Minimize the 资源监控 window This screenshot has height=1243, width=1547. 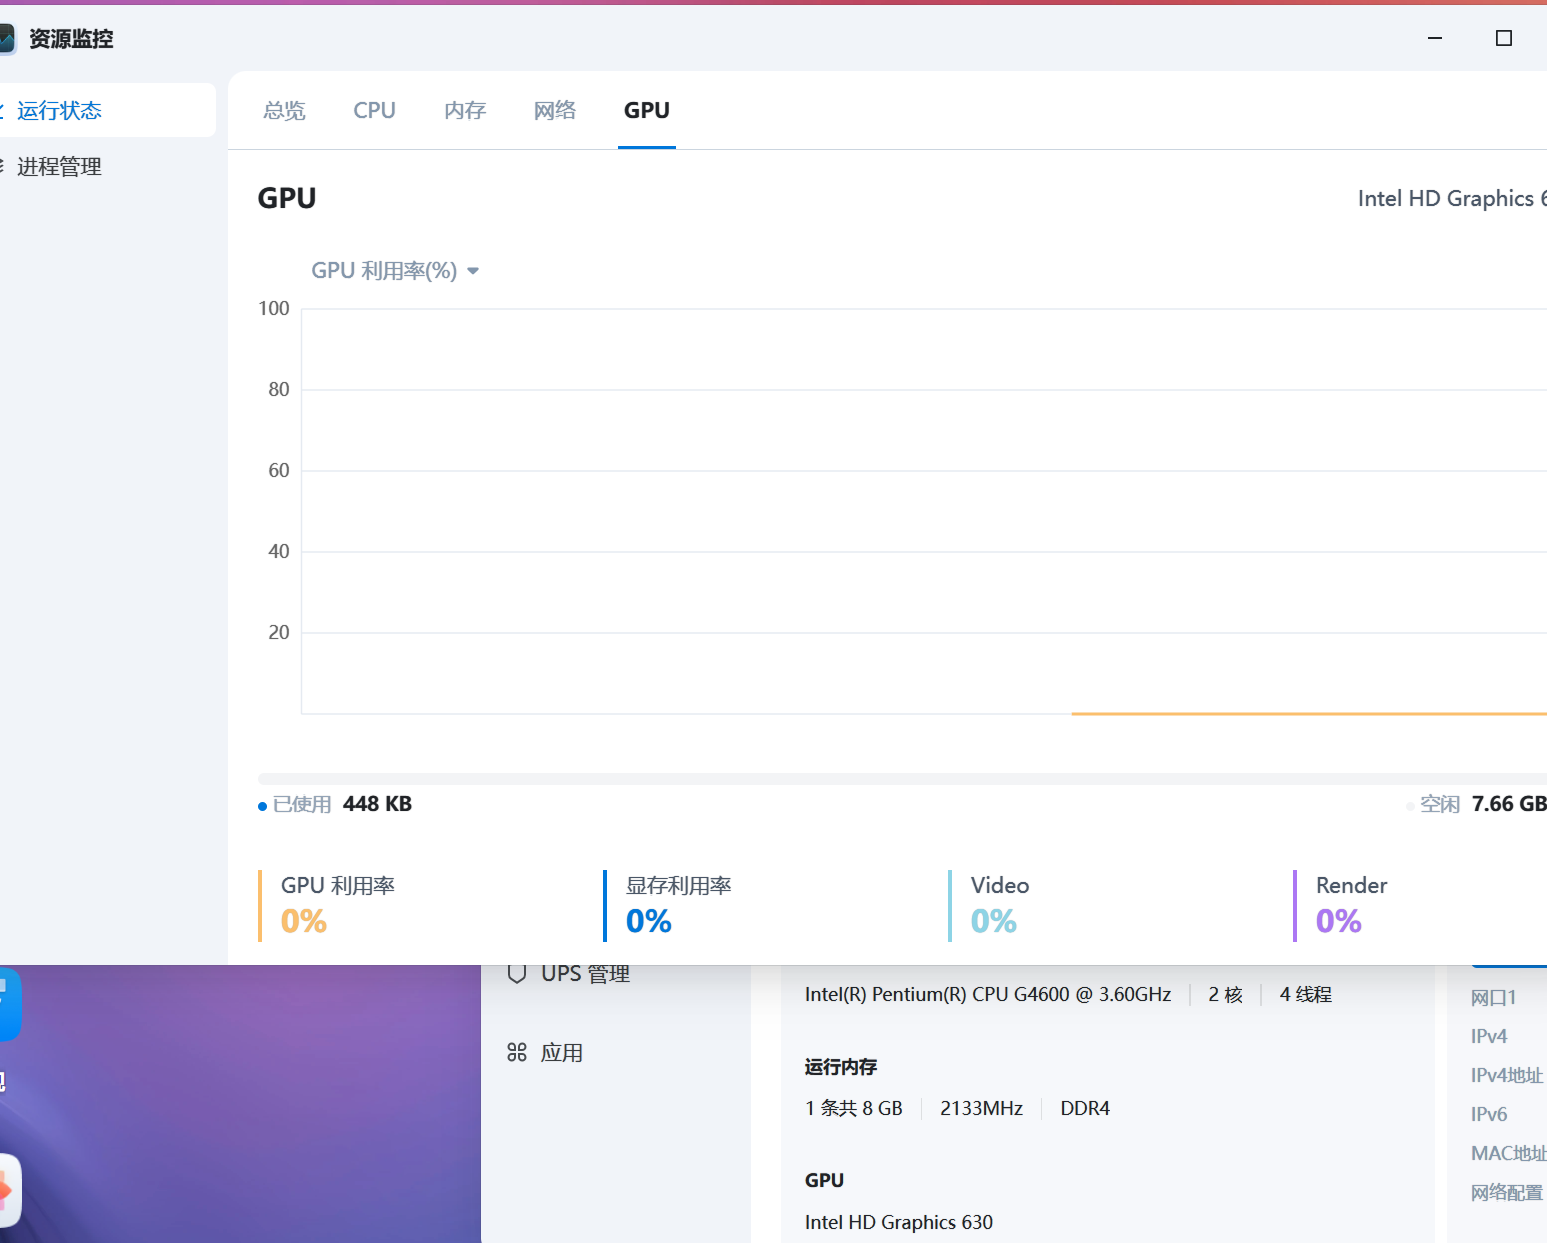point(1435,38)
